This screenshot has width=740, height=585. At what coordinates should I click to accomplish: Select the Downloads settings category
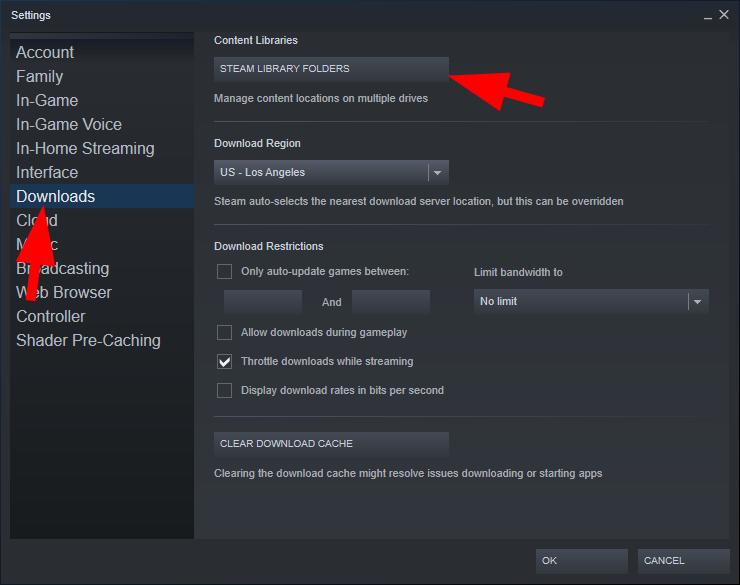pyautogui.click(x=102, y=196)
